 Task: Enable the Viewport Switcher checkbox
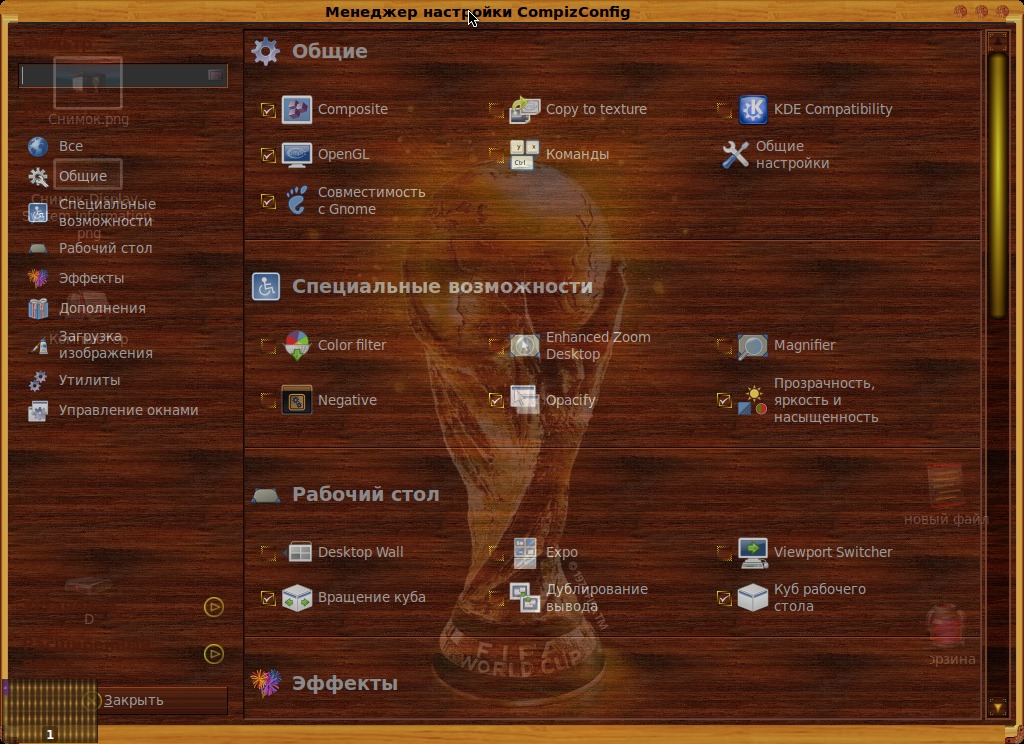[724, 553]
